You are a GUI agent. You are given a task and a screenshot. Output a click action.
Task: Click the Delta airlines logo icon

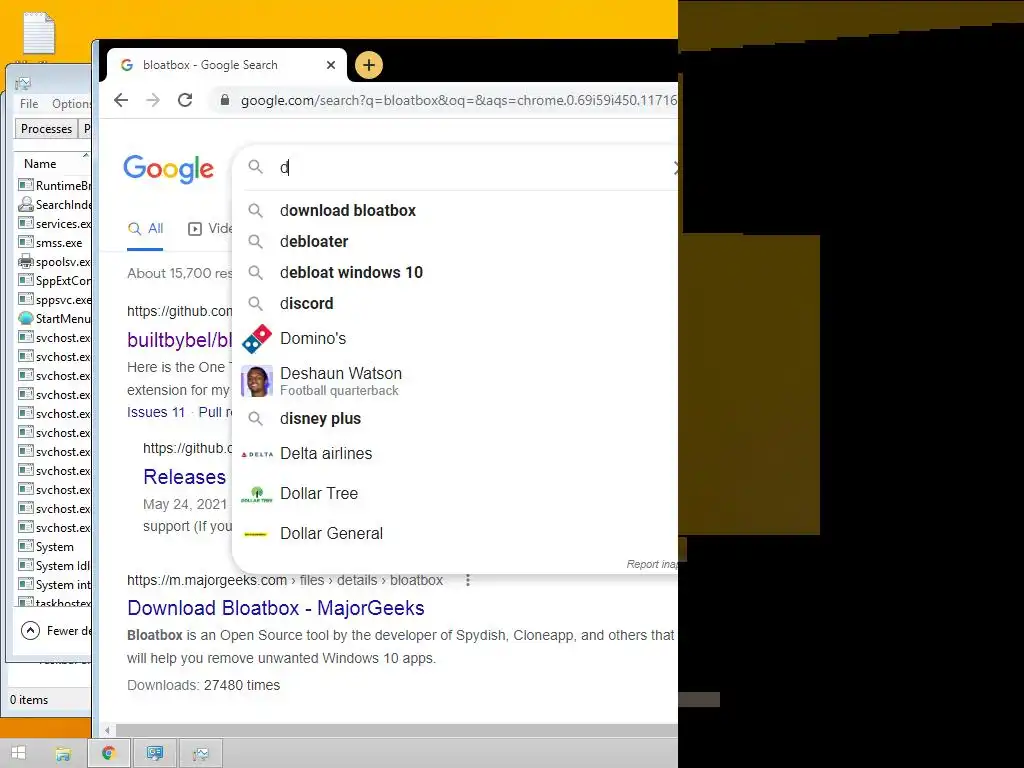click(x=257, y=454)
